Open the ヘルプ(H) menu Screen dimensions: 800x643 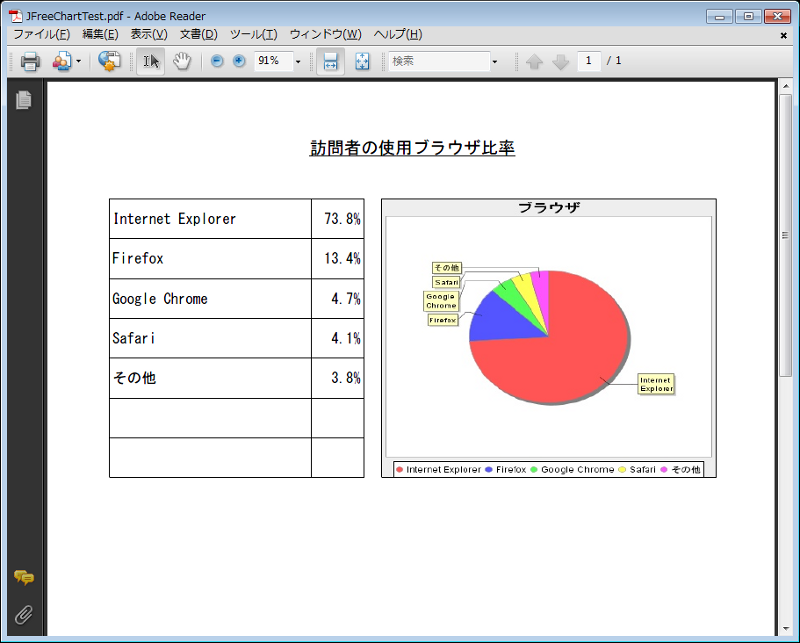click(398, 34)
